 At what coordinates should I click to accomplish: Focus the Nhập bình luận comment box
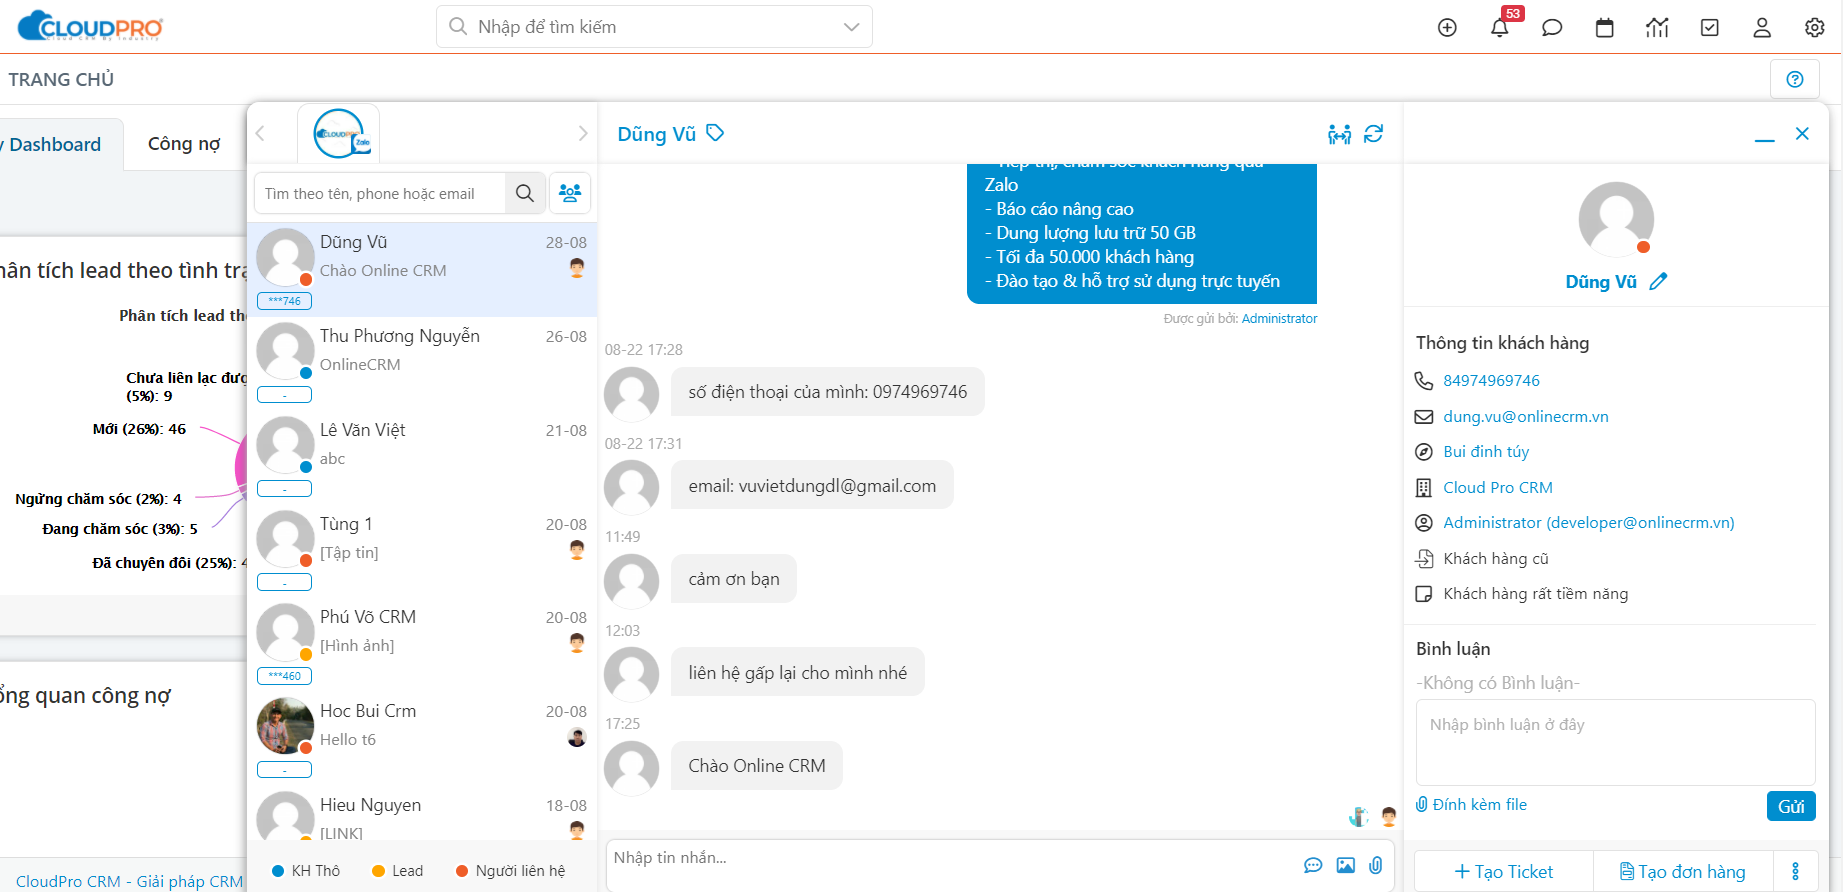click(x=1615, y=742)
